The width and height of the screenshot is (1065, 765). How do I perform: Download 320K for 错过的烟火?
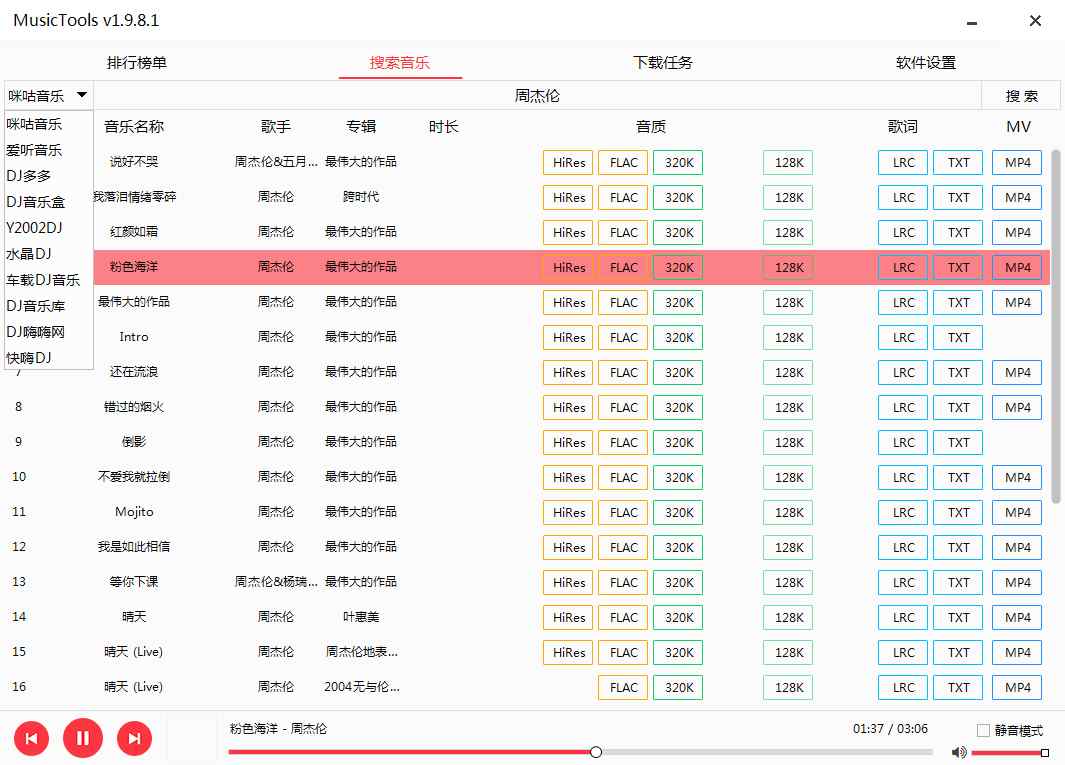click(x=679, y=407)
